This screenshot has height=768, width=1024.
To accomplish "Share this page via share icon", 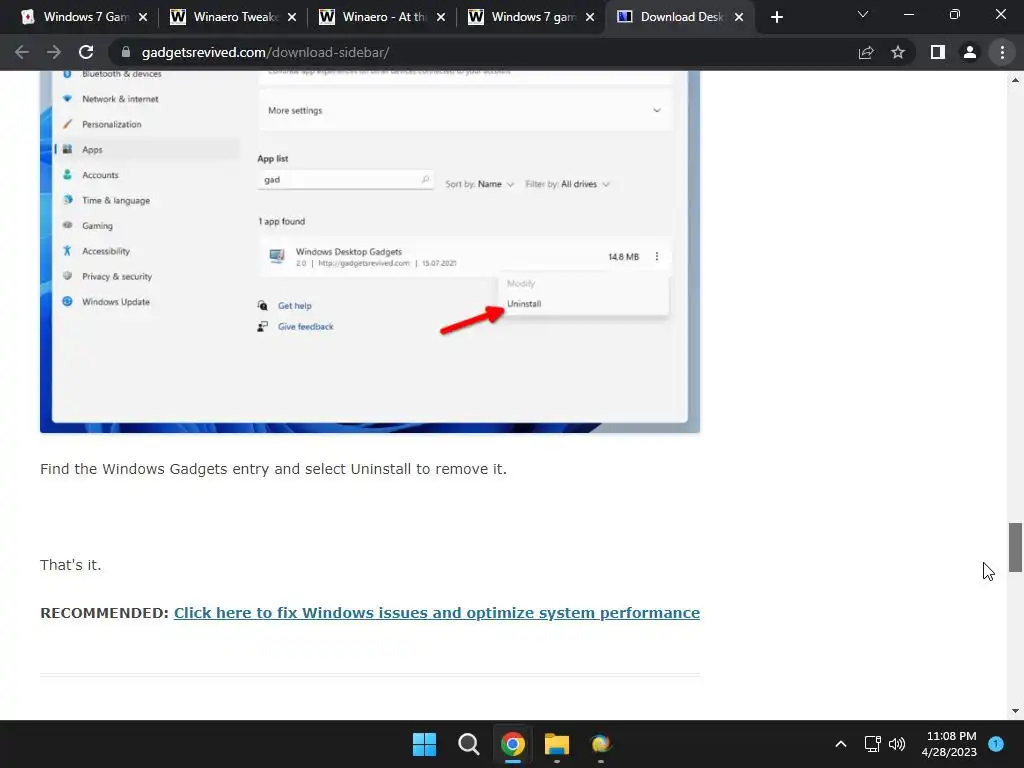I will (x=866, y=52).
